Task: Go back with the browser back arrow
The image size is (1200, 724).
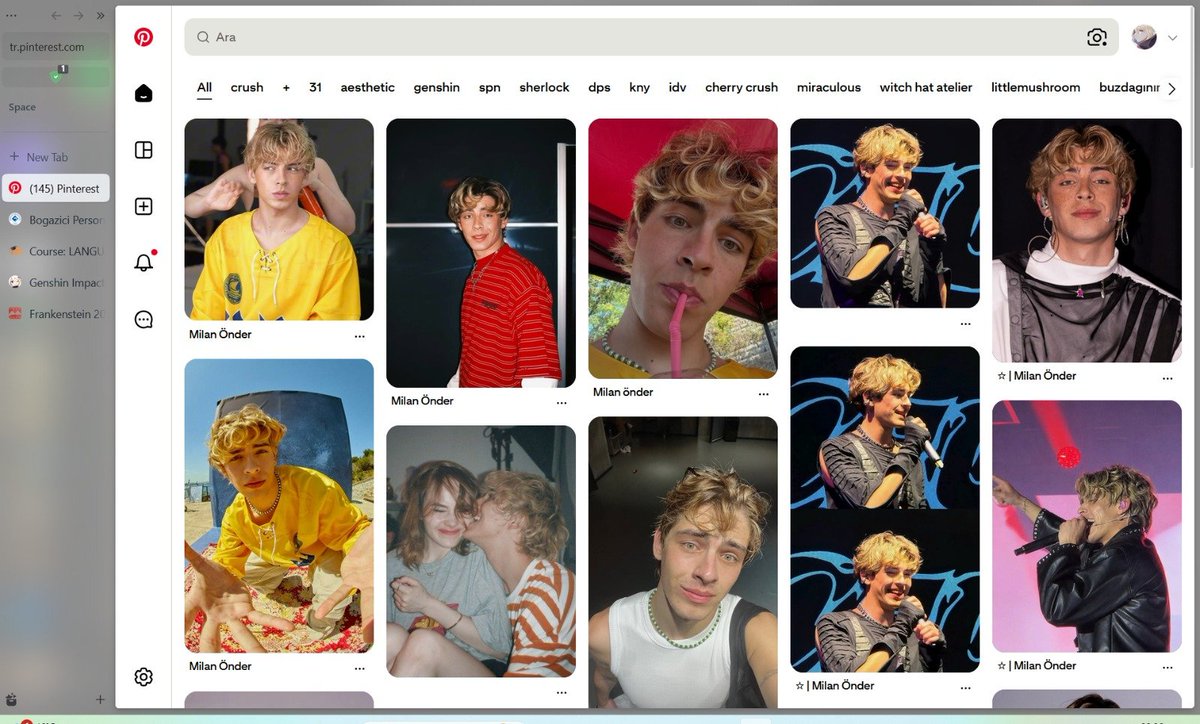Action: click(x=56, y=16)
